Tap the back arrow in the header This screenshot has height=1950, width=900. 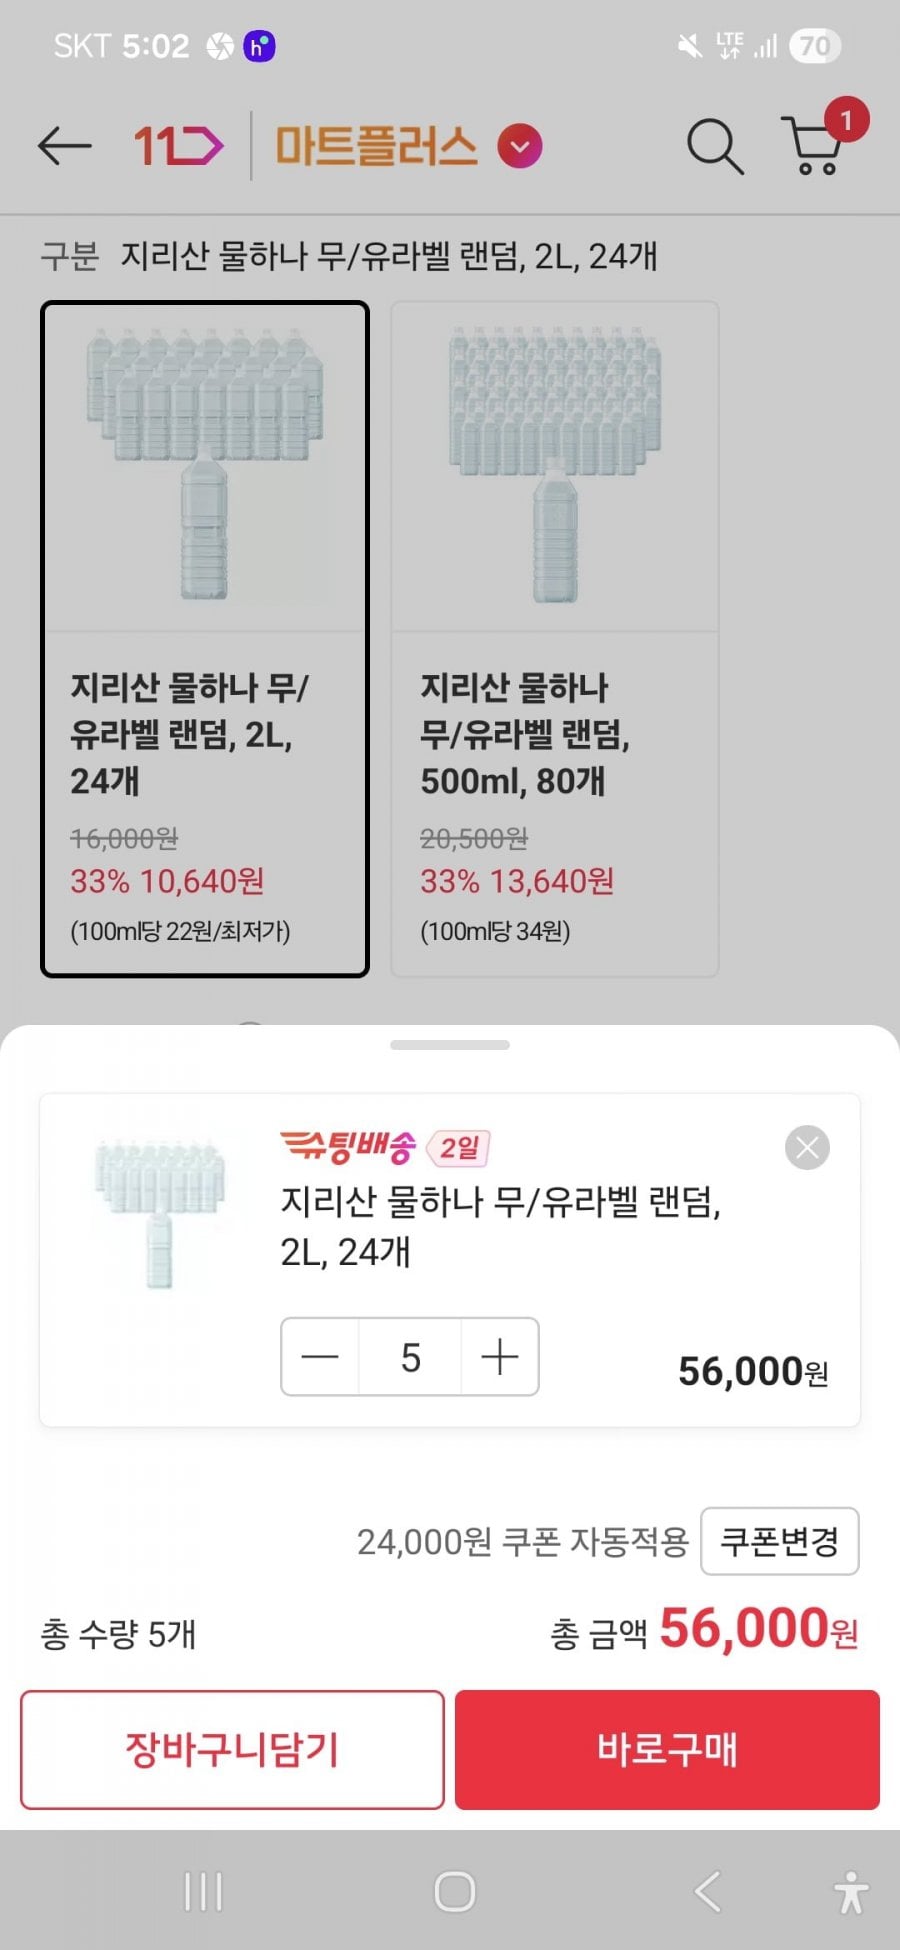[64, 146]
